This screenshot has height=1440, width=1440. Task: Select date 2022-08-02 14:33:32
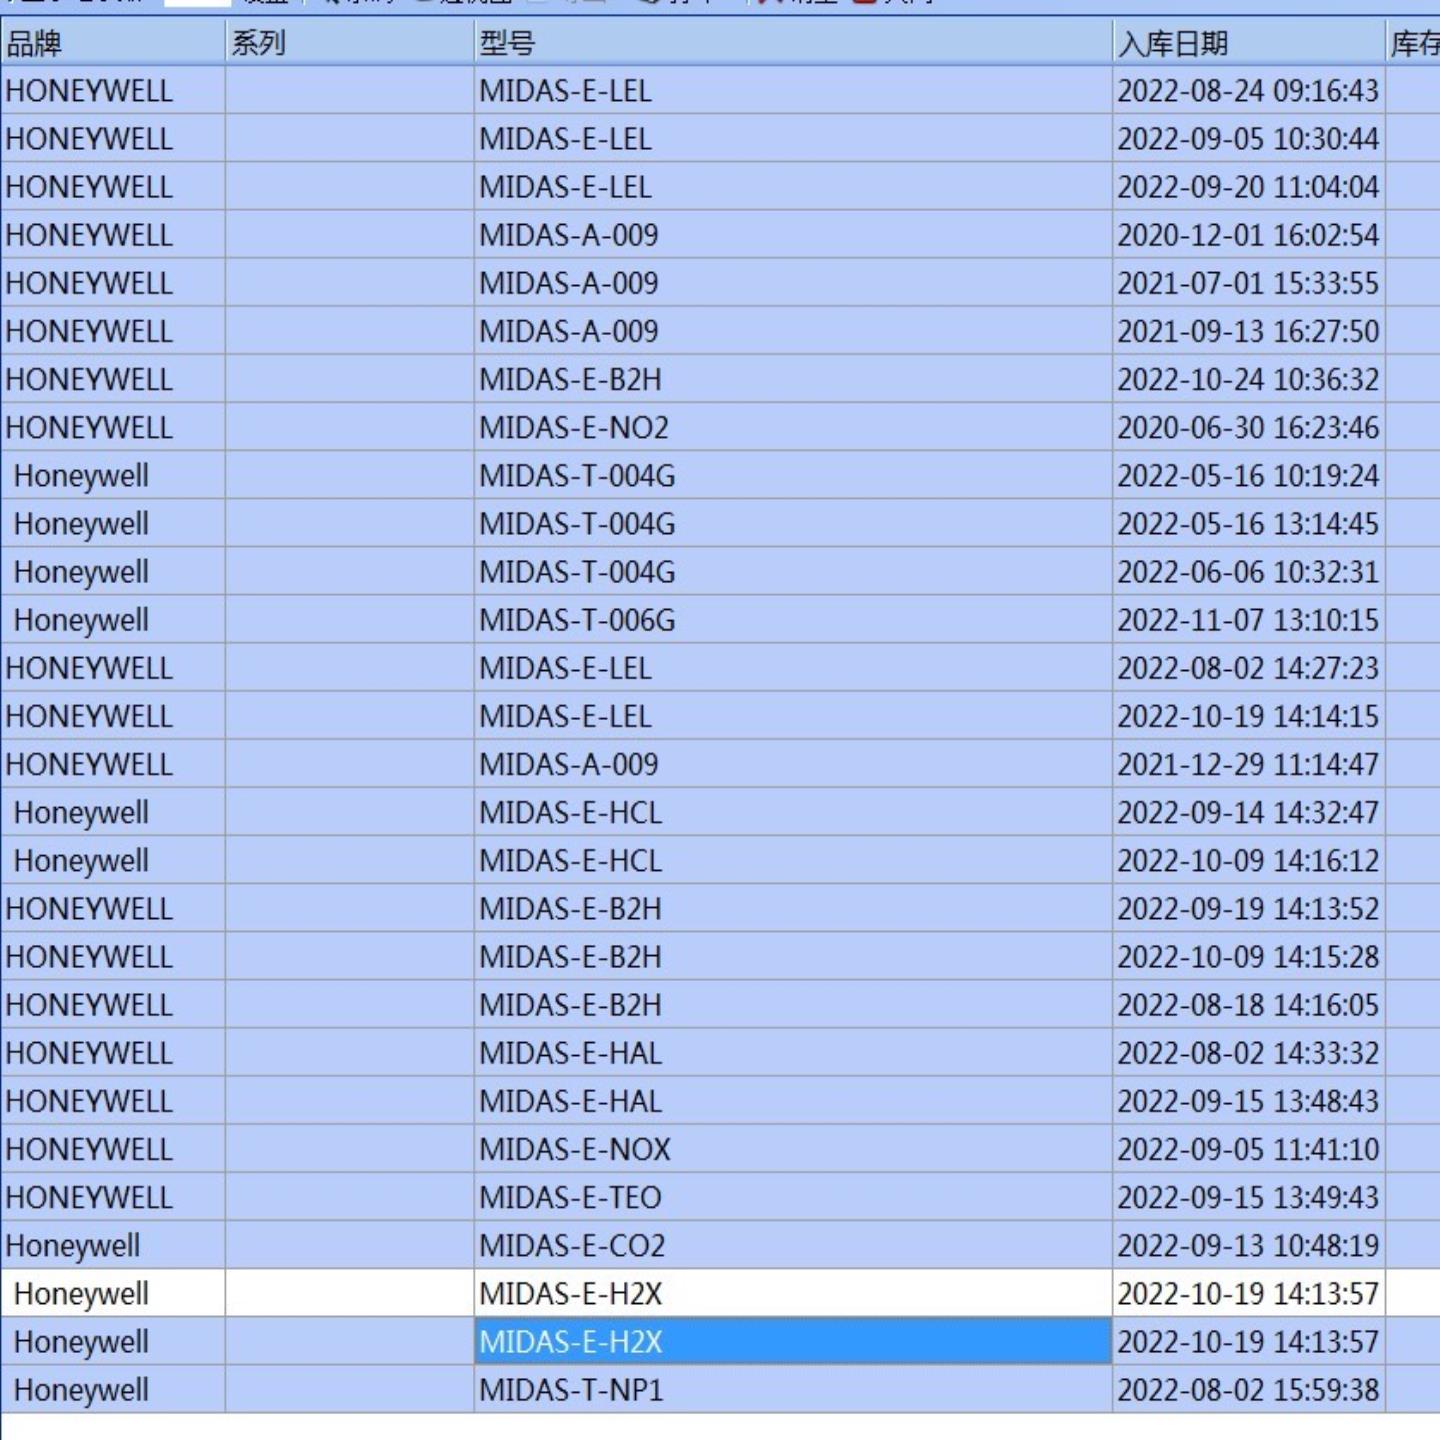1249,1053
